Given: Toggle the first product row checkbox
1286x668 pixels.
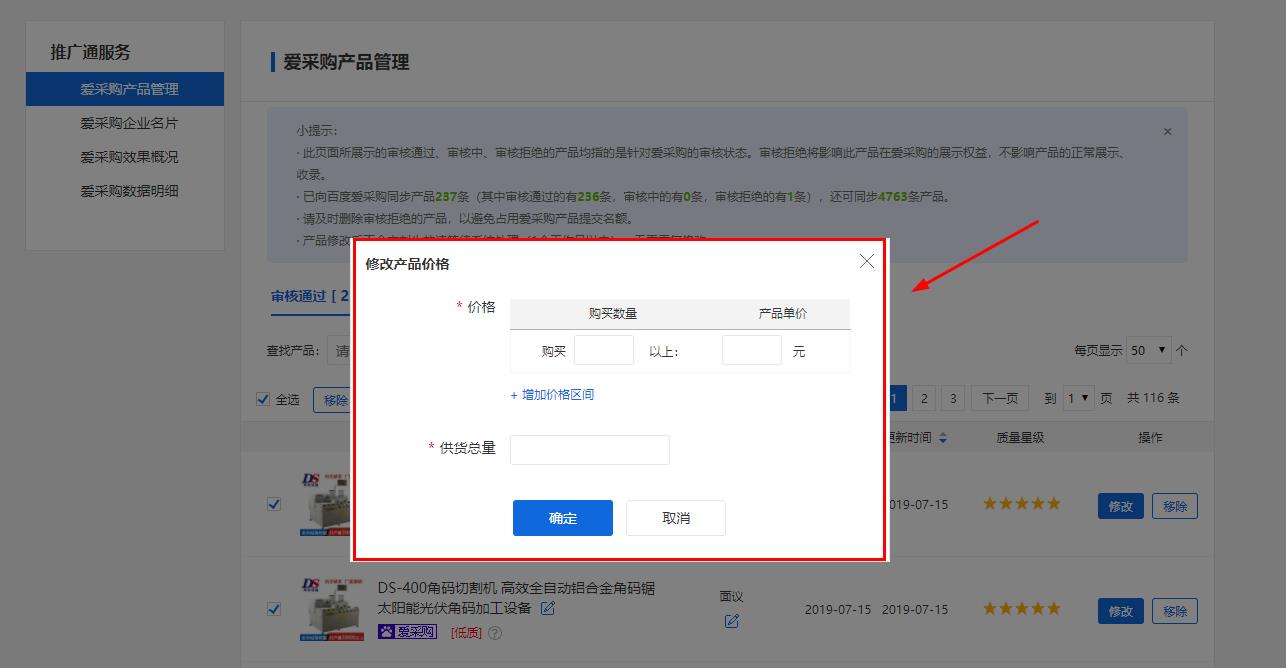Looking at the screenshot, I should click(274, 504).
